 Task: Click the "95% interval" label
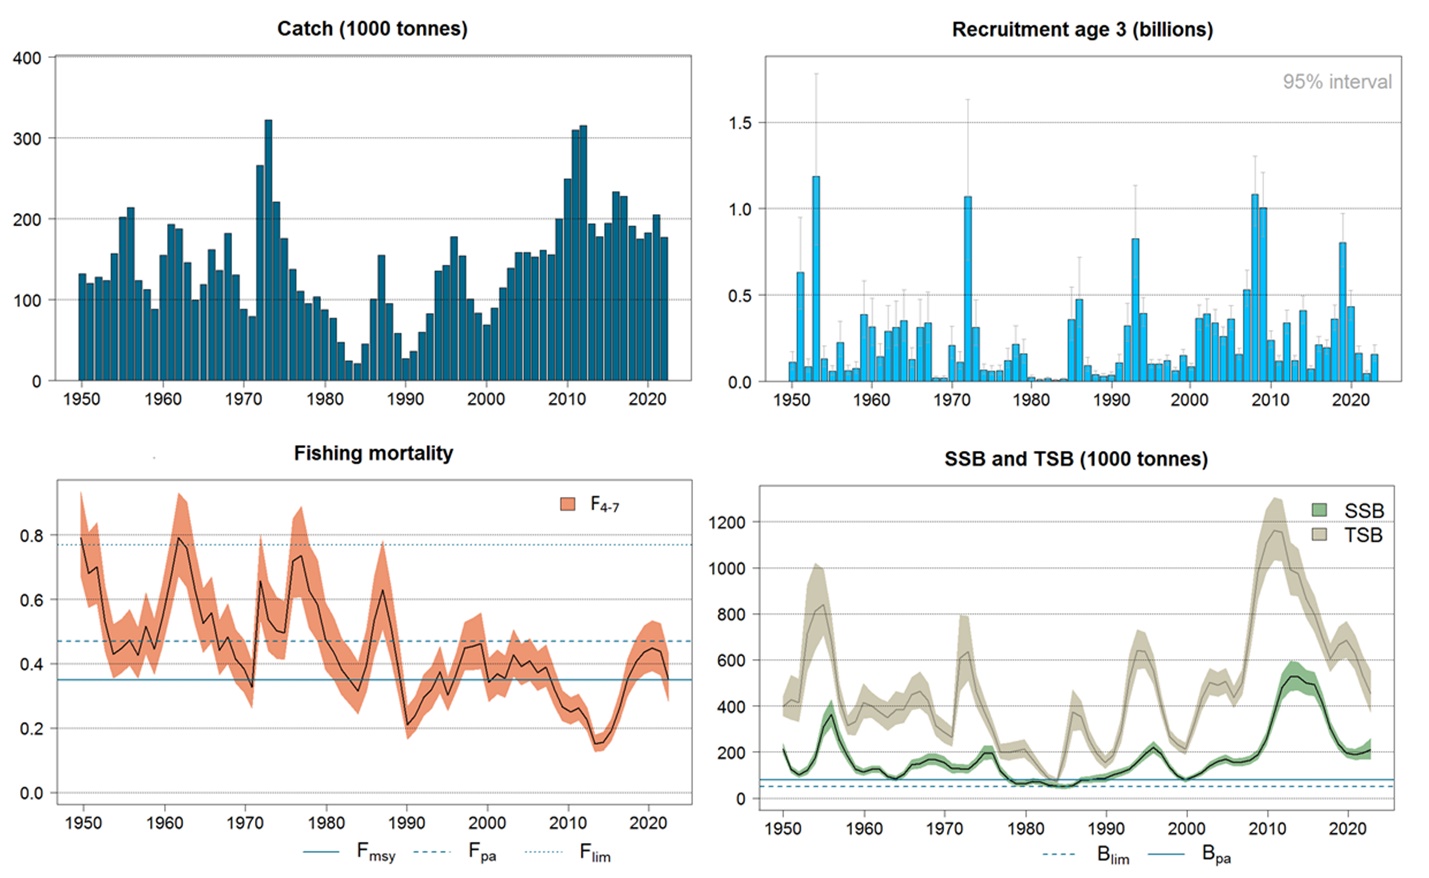tap(1337, 82)
